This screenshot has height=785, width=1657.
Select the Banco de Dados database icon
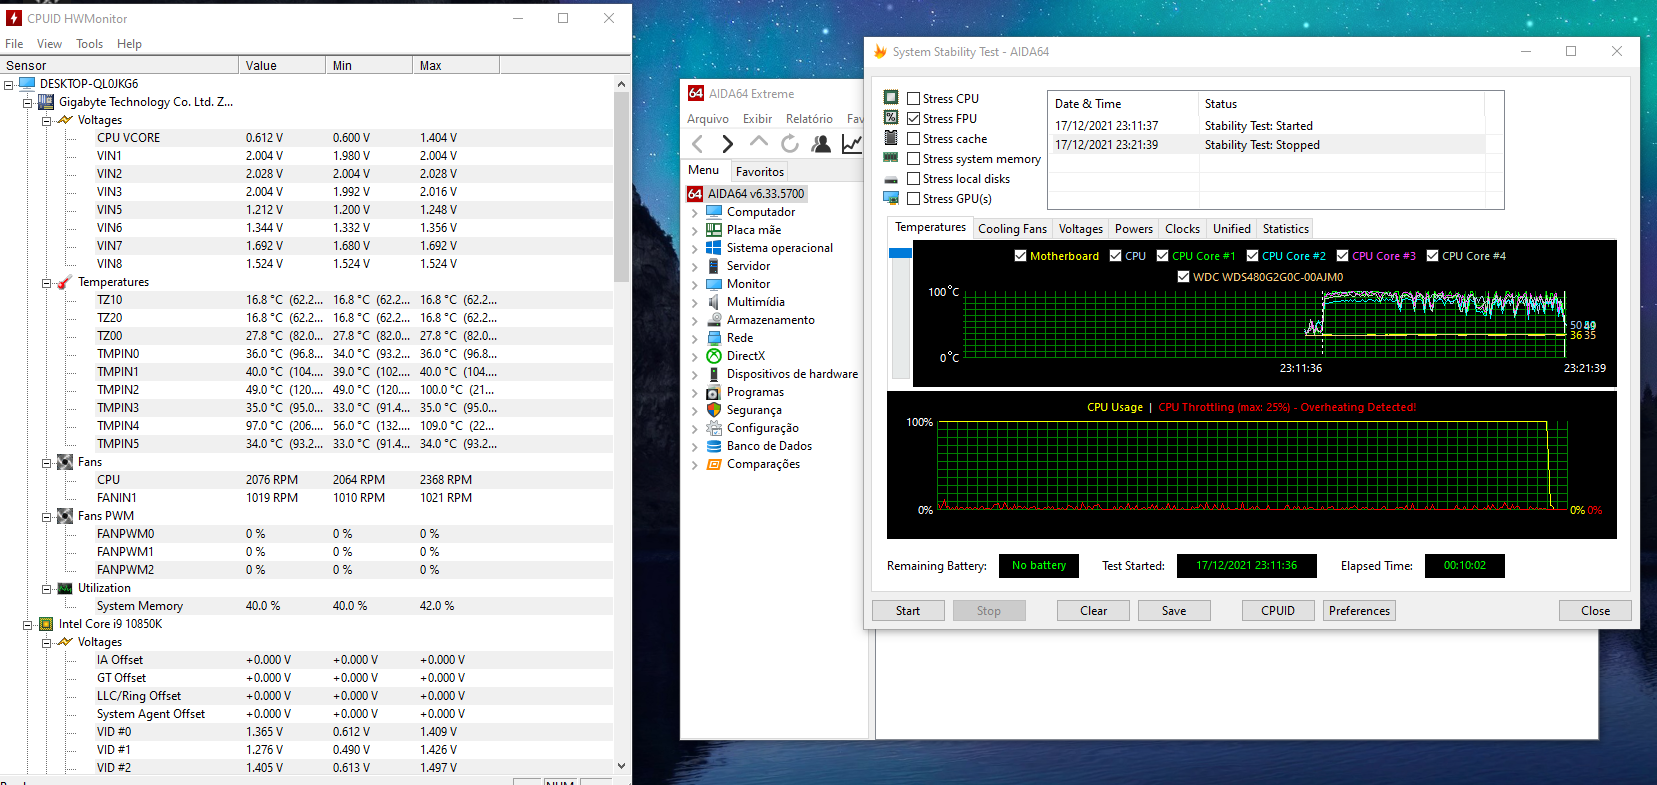point(714,446)
